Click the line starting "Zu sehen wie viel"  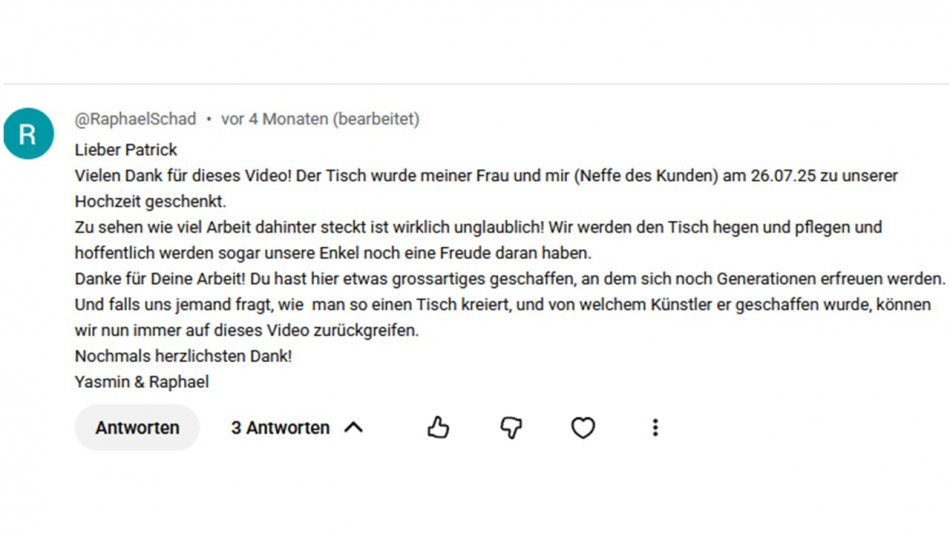[x=477, y=227]
